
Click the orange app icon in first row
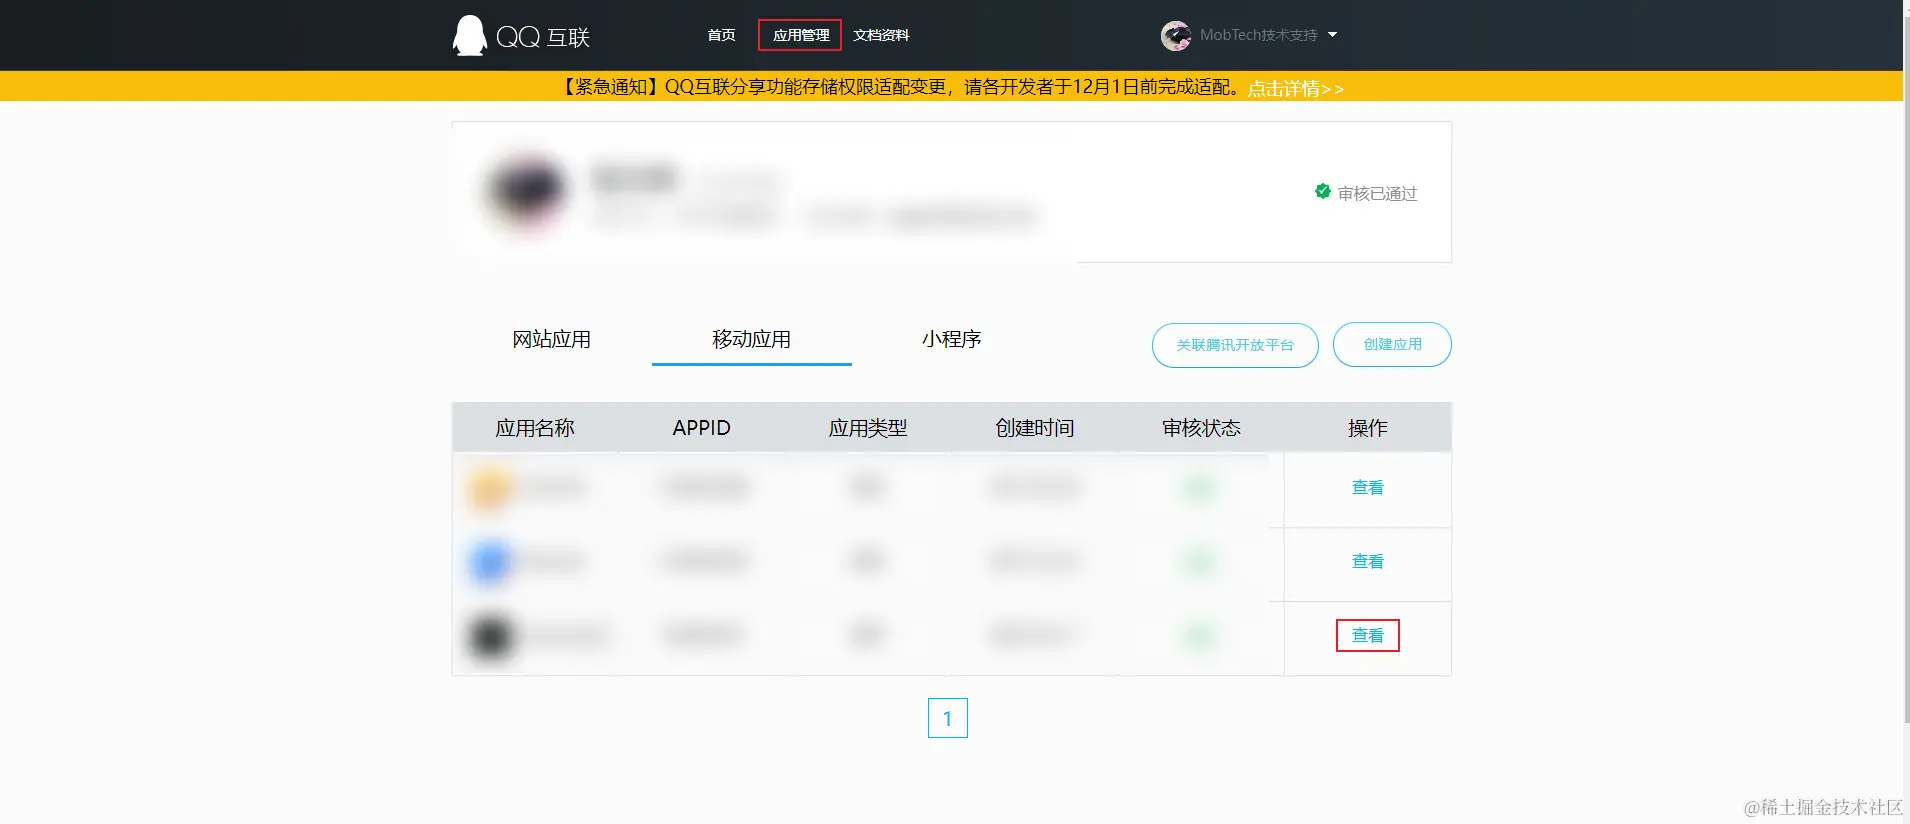[x=490, y=489]
